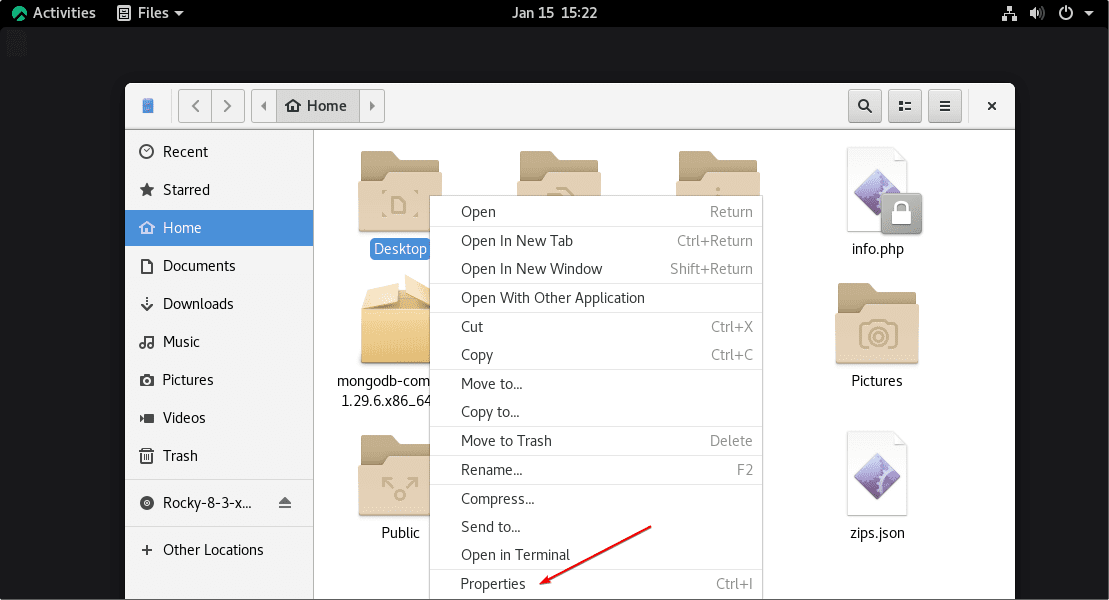The height and width of the screenshot is (600, 1109).
Task: Click the back navigation arrow
Action: click(x=195, y=105)
